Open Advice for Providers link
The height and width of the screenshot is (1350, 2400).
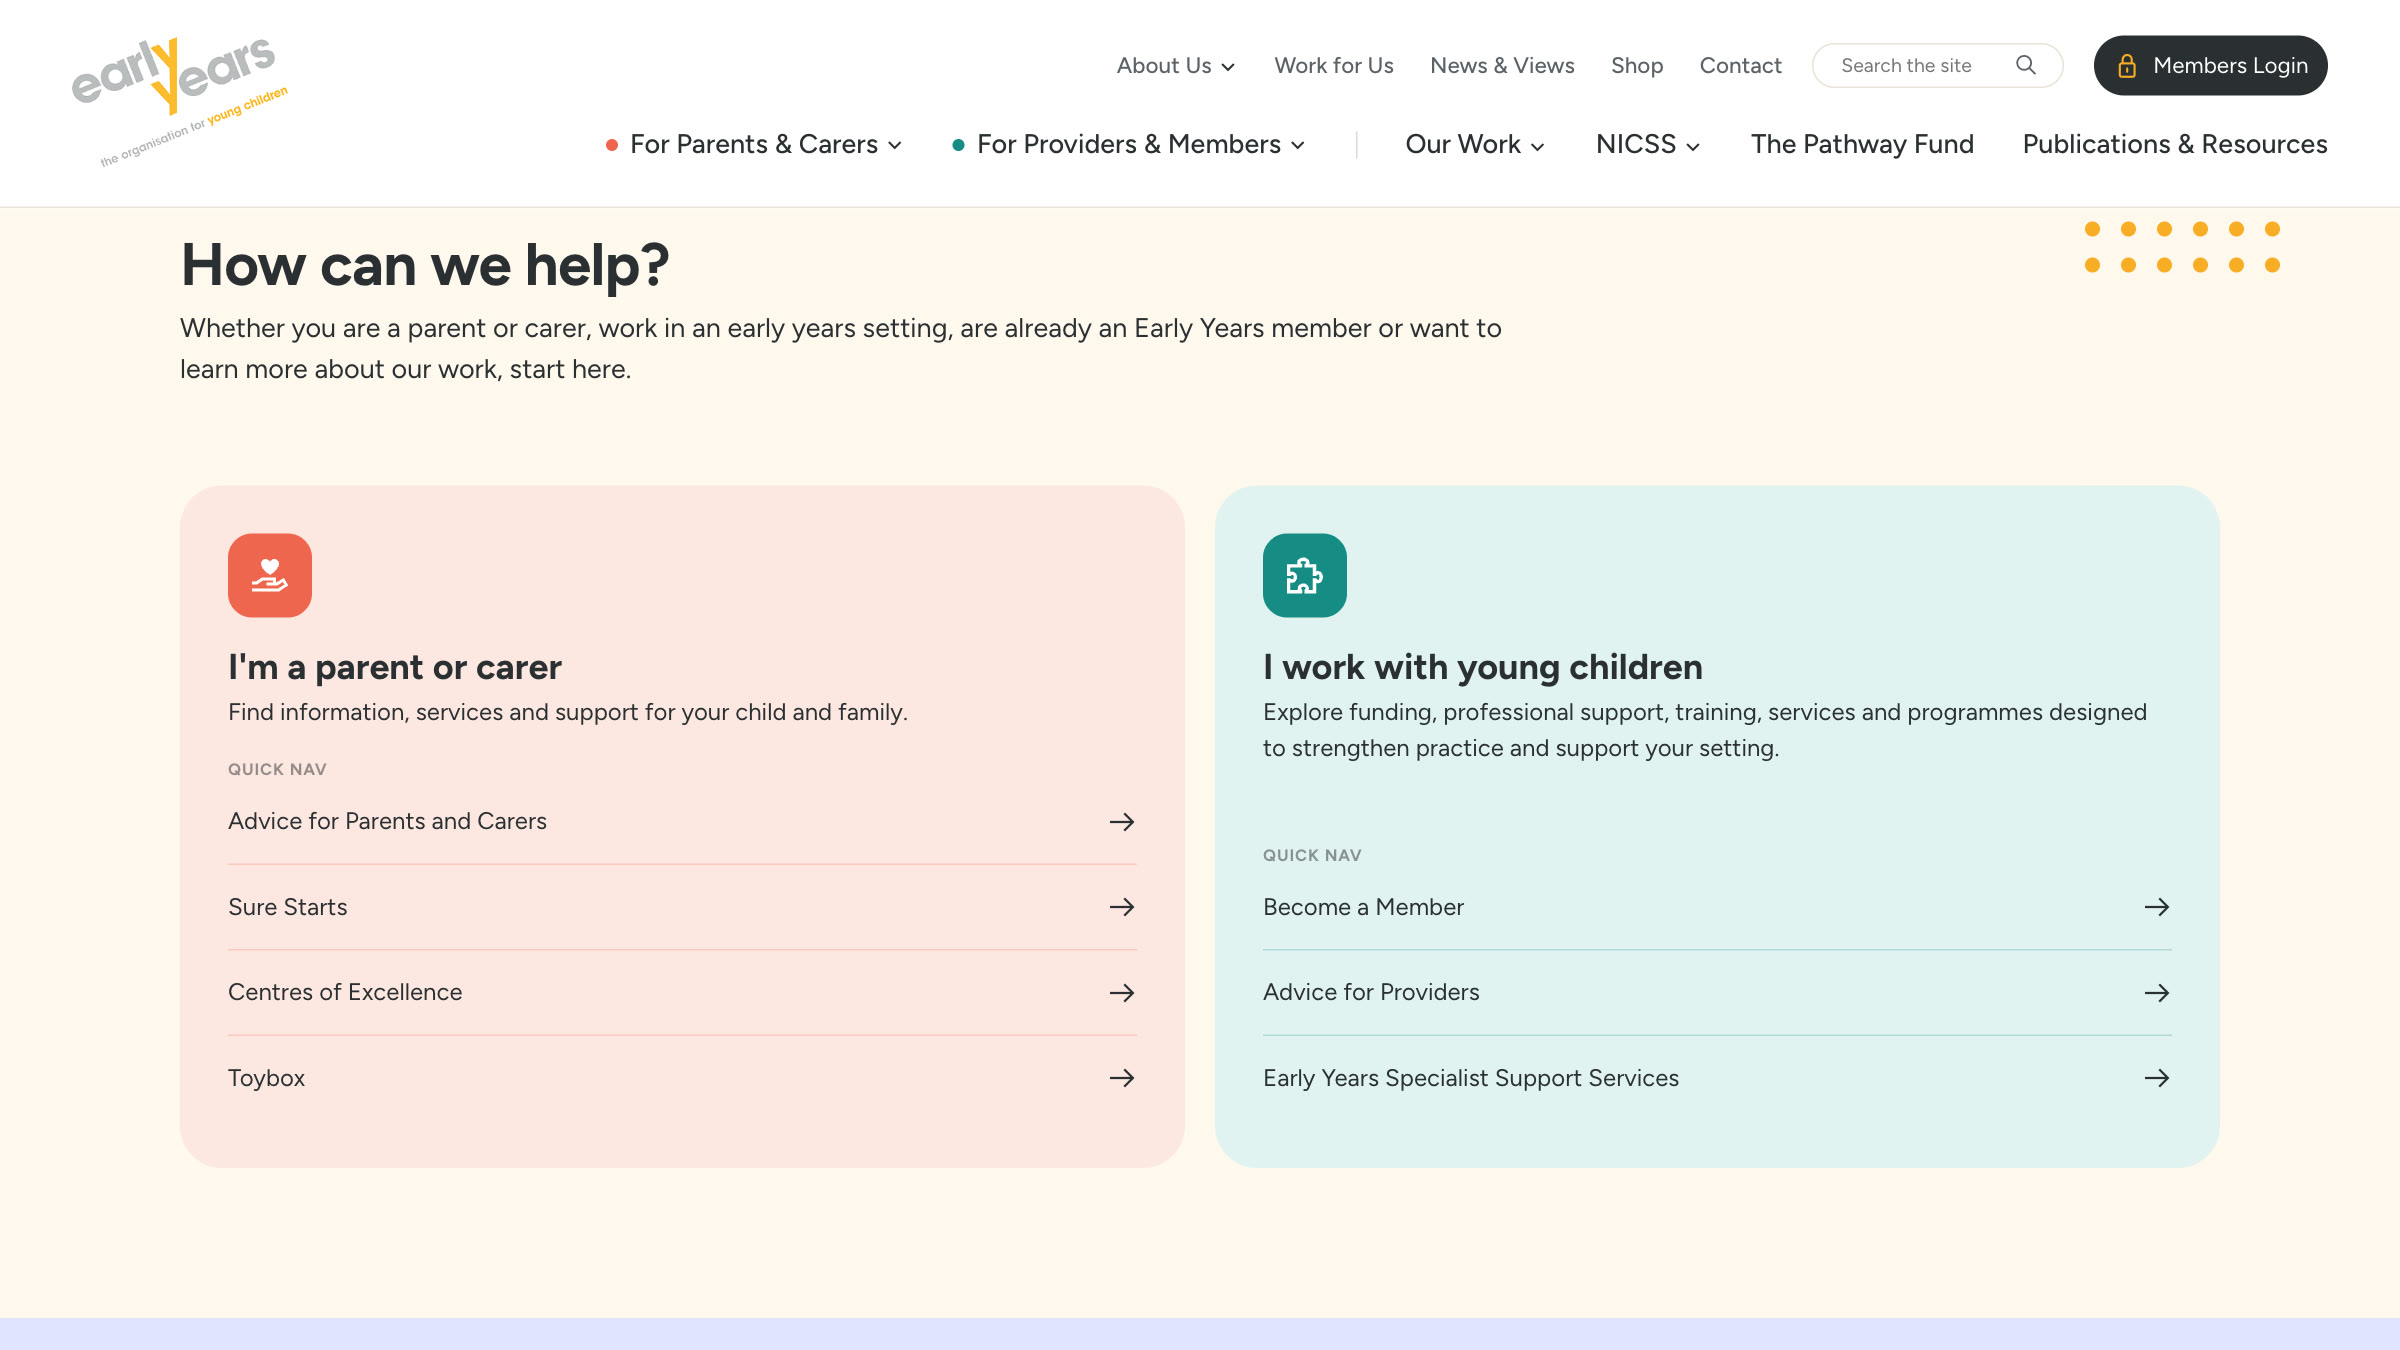coord(1371,993)
